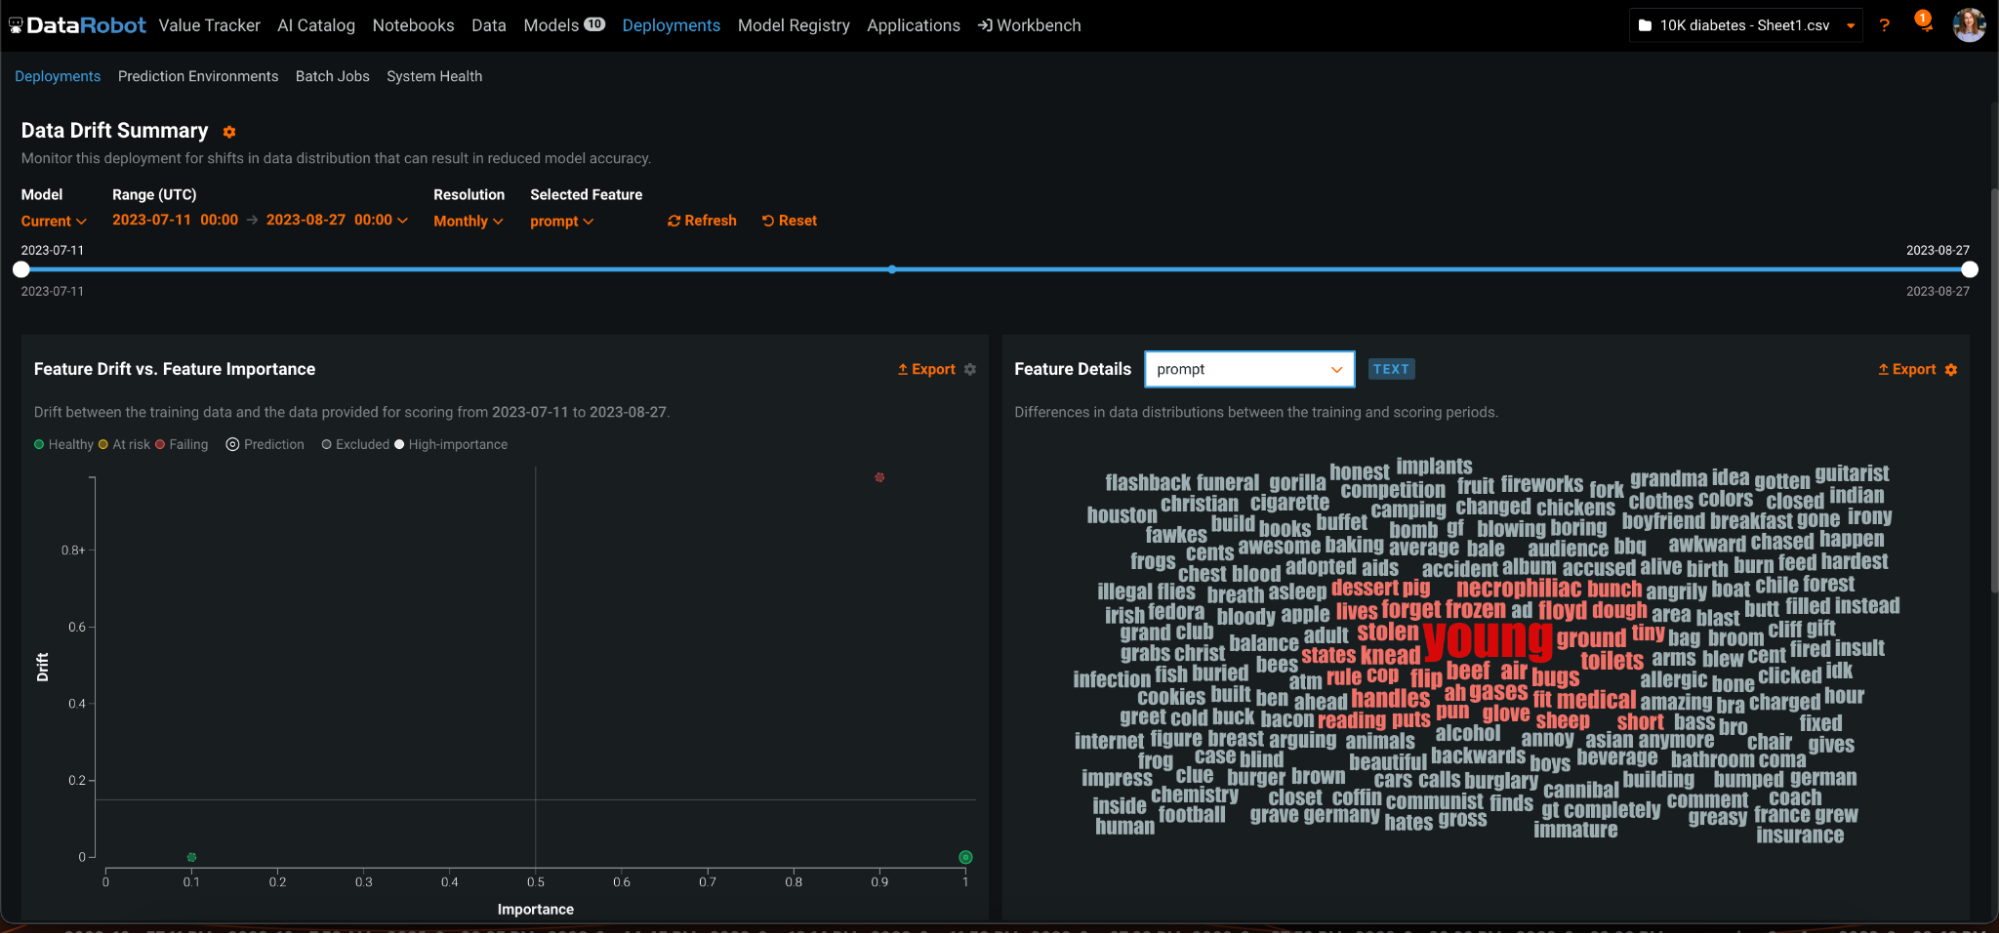Click the folder icon beside 10K diabetes
Image resolution: width=1999 pixels, height=934 pixels.
[1645, 26]
